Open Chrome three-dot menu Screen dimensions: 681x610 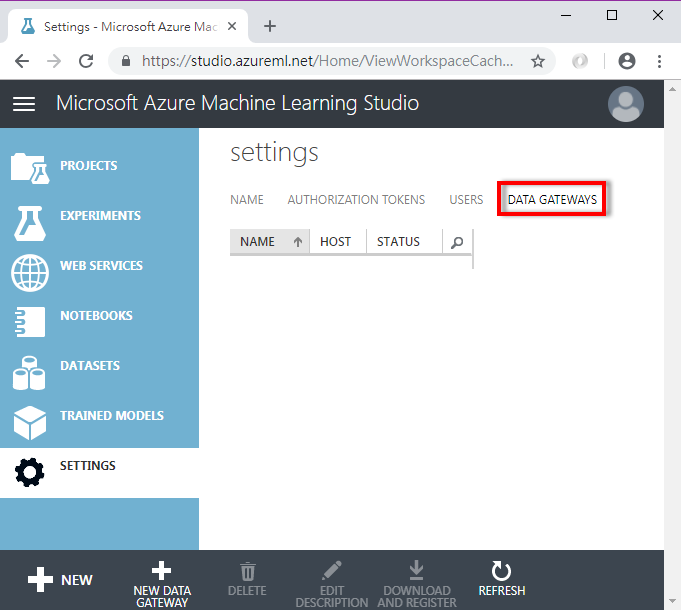click(x=659, y=61)
